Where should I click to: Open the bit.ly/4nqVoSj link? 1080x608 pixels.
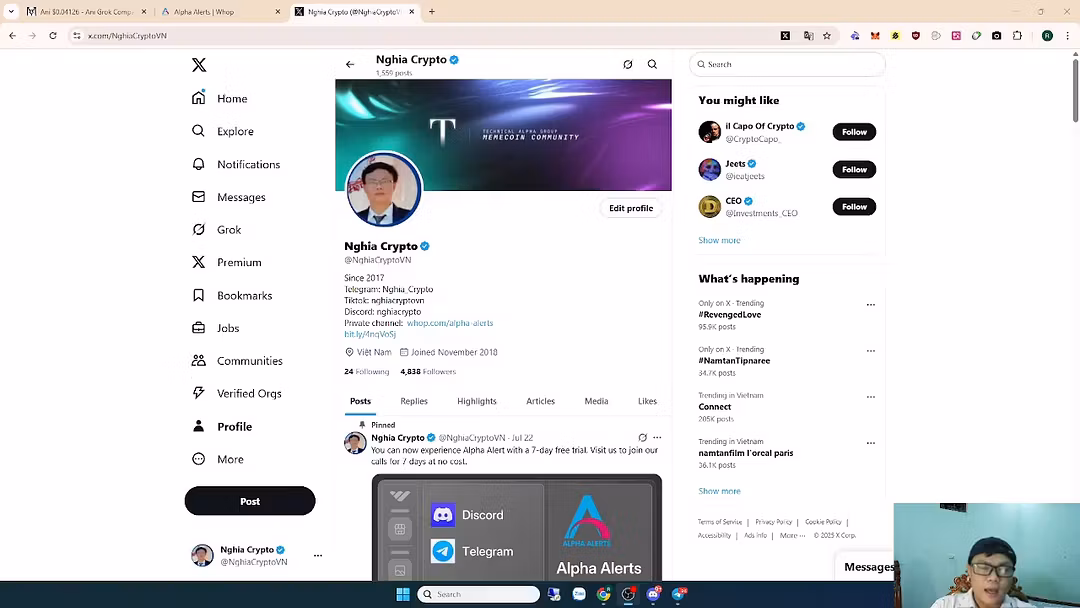click(370, 334)
